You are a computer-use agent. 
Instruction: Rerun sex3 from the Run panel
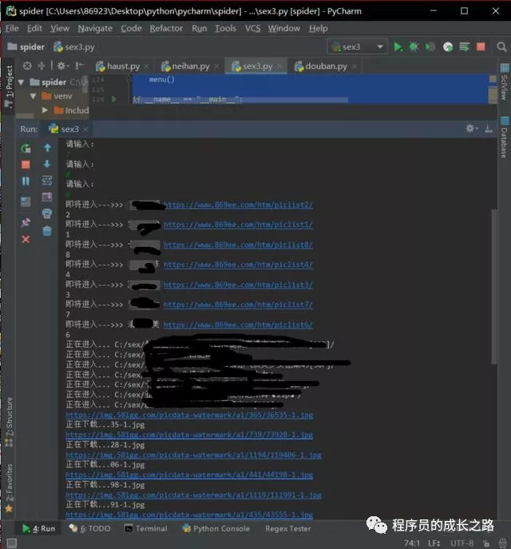click(26, 148)
